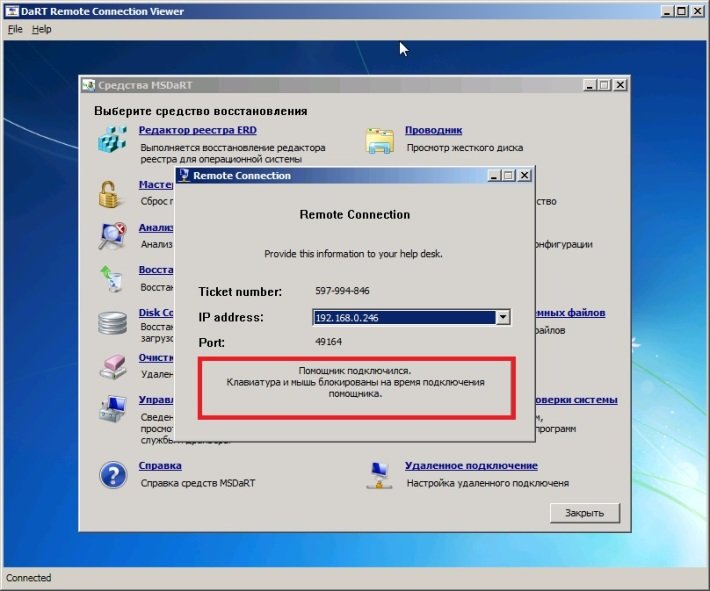Image resolution: width=710 pixels, height=591 pixels.
Task: Expand the IP address dropdown arrow
Action: coord(503,318)
